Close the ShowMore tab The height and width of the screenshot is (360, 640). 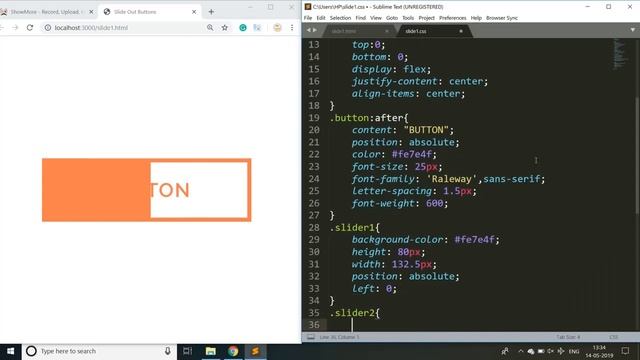[91, 12]
